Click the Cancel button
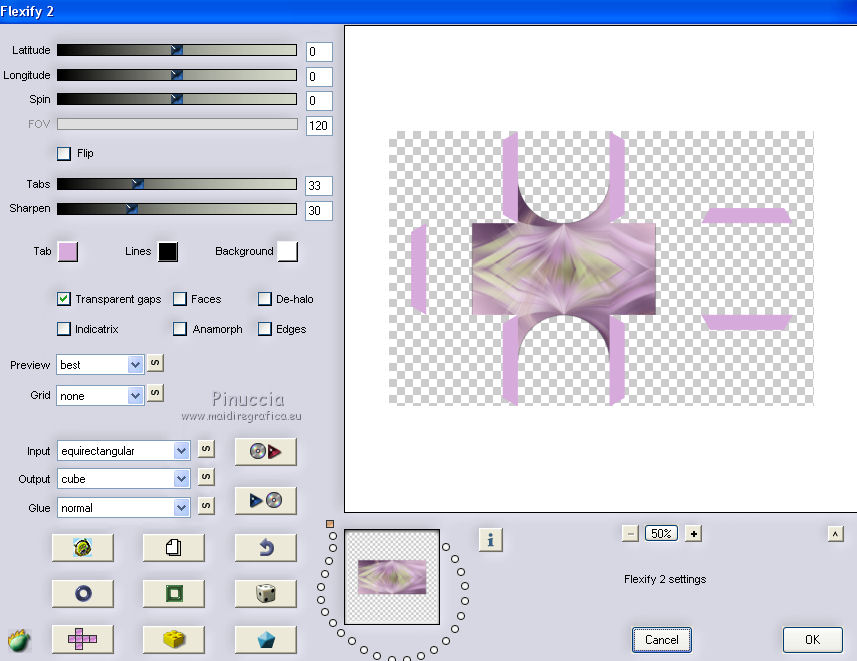Screen dimensions: 857x661 (661, 640)
